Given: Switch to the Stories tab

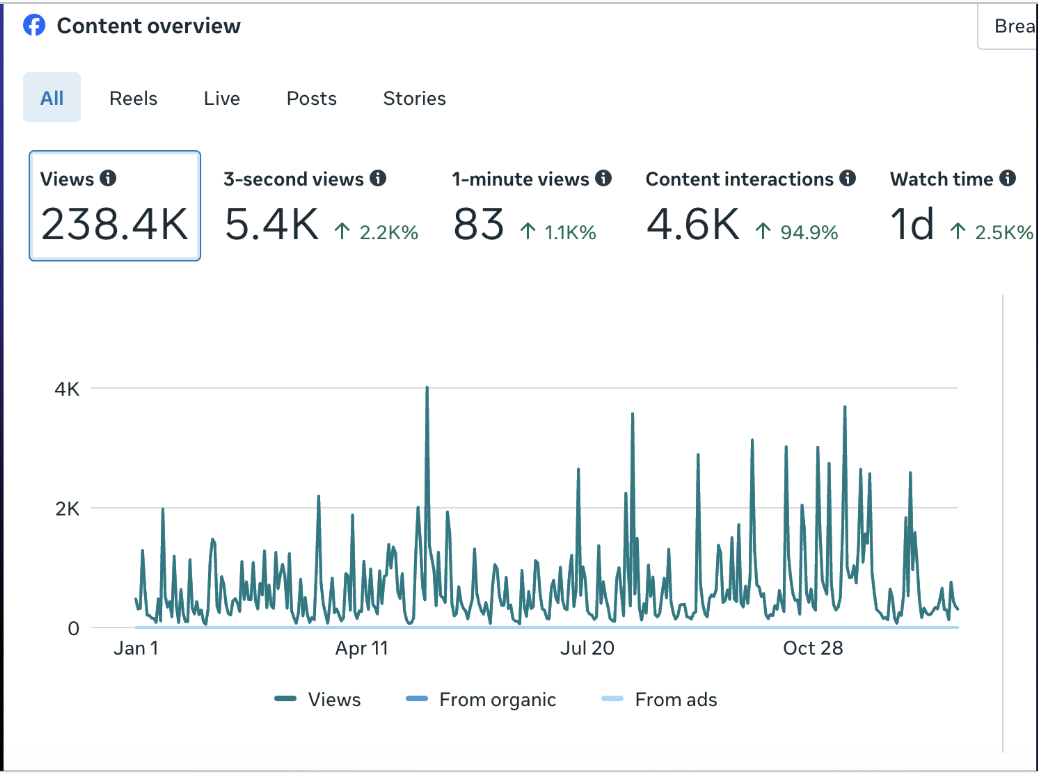Looking at the screenshot, I should 414,99.
